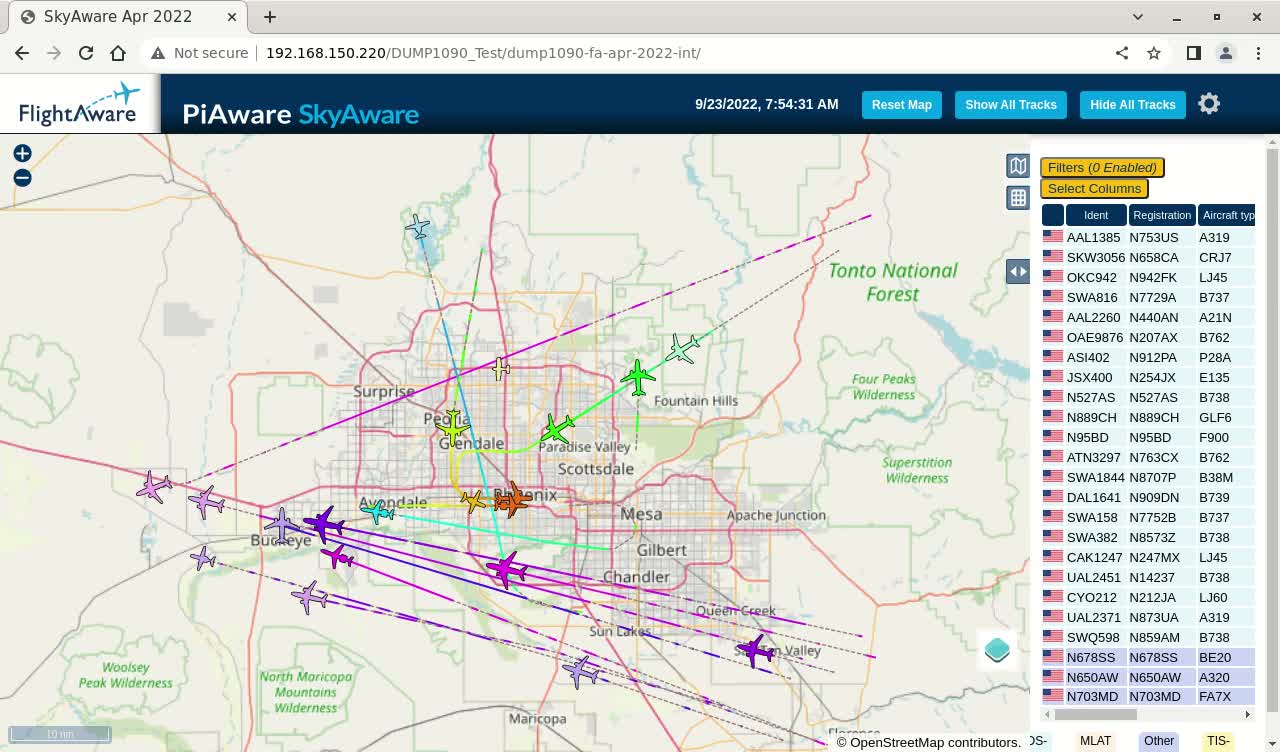The width and height of the screenshot is (1280, 752).
Task: Select the JSX400 aircraft row
Action: coord(1148,377)
